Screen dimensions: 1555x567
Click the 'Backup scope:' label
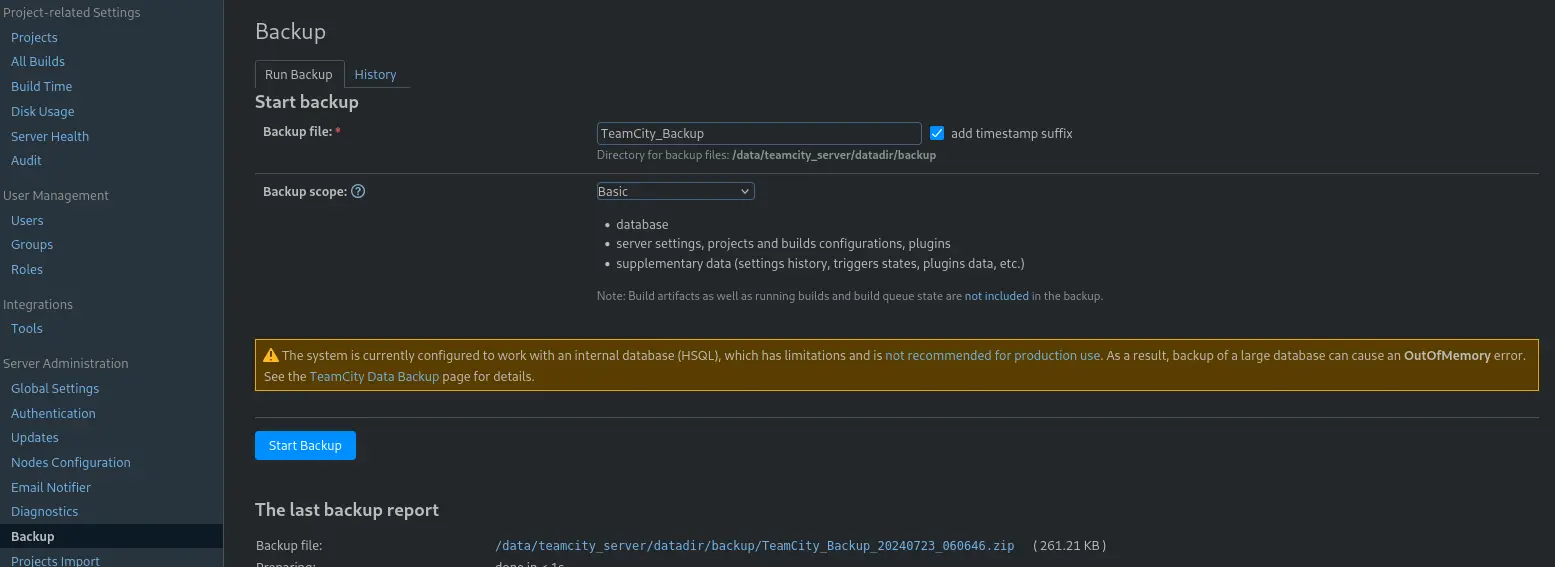point(305,191)
